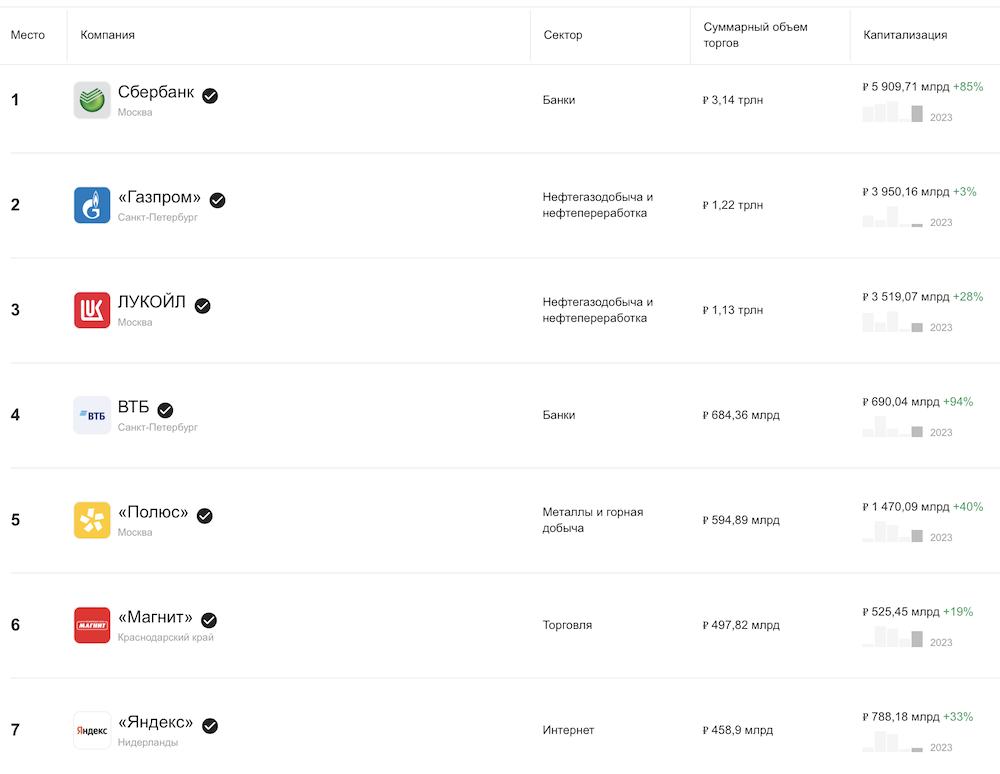Open the «Полюс» company name link
The image size is (1000, 774).
tap(153, 512)
